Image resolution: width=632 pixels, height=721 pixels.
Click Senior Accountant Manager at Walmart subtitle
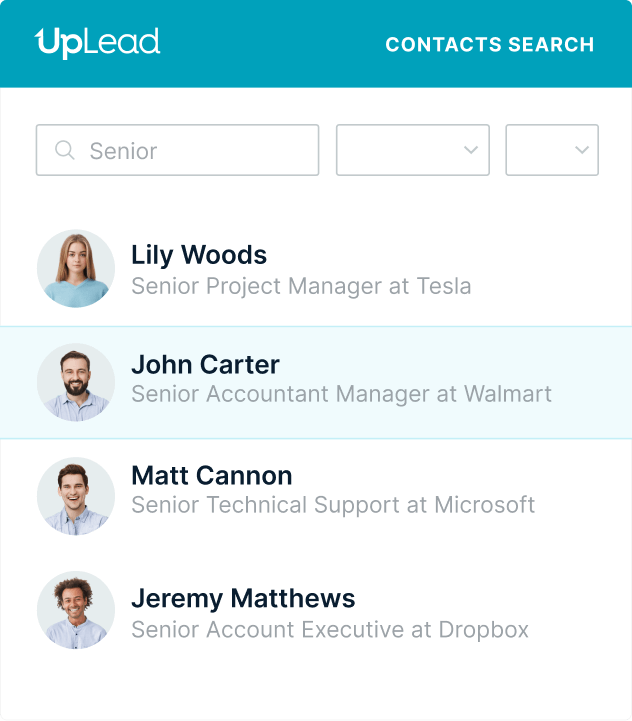point(341,394)
